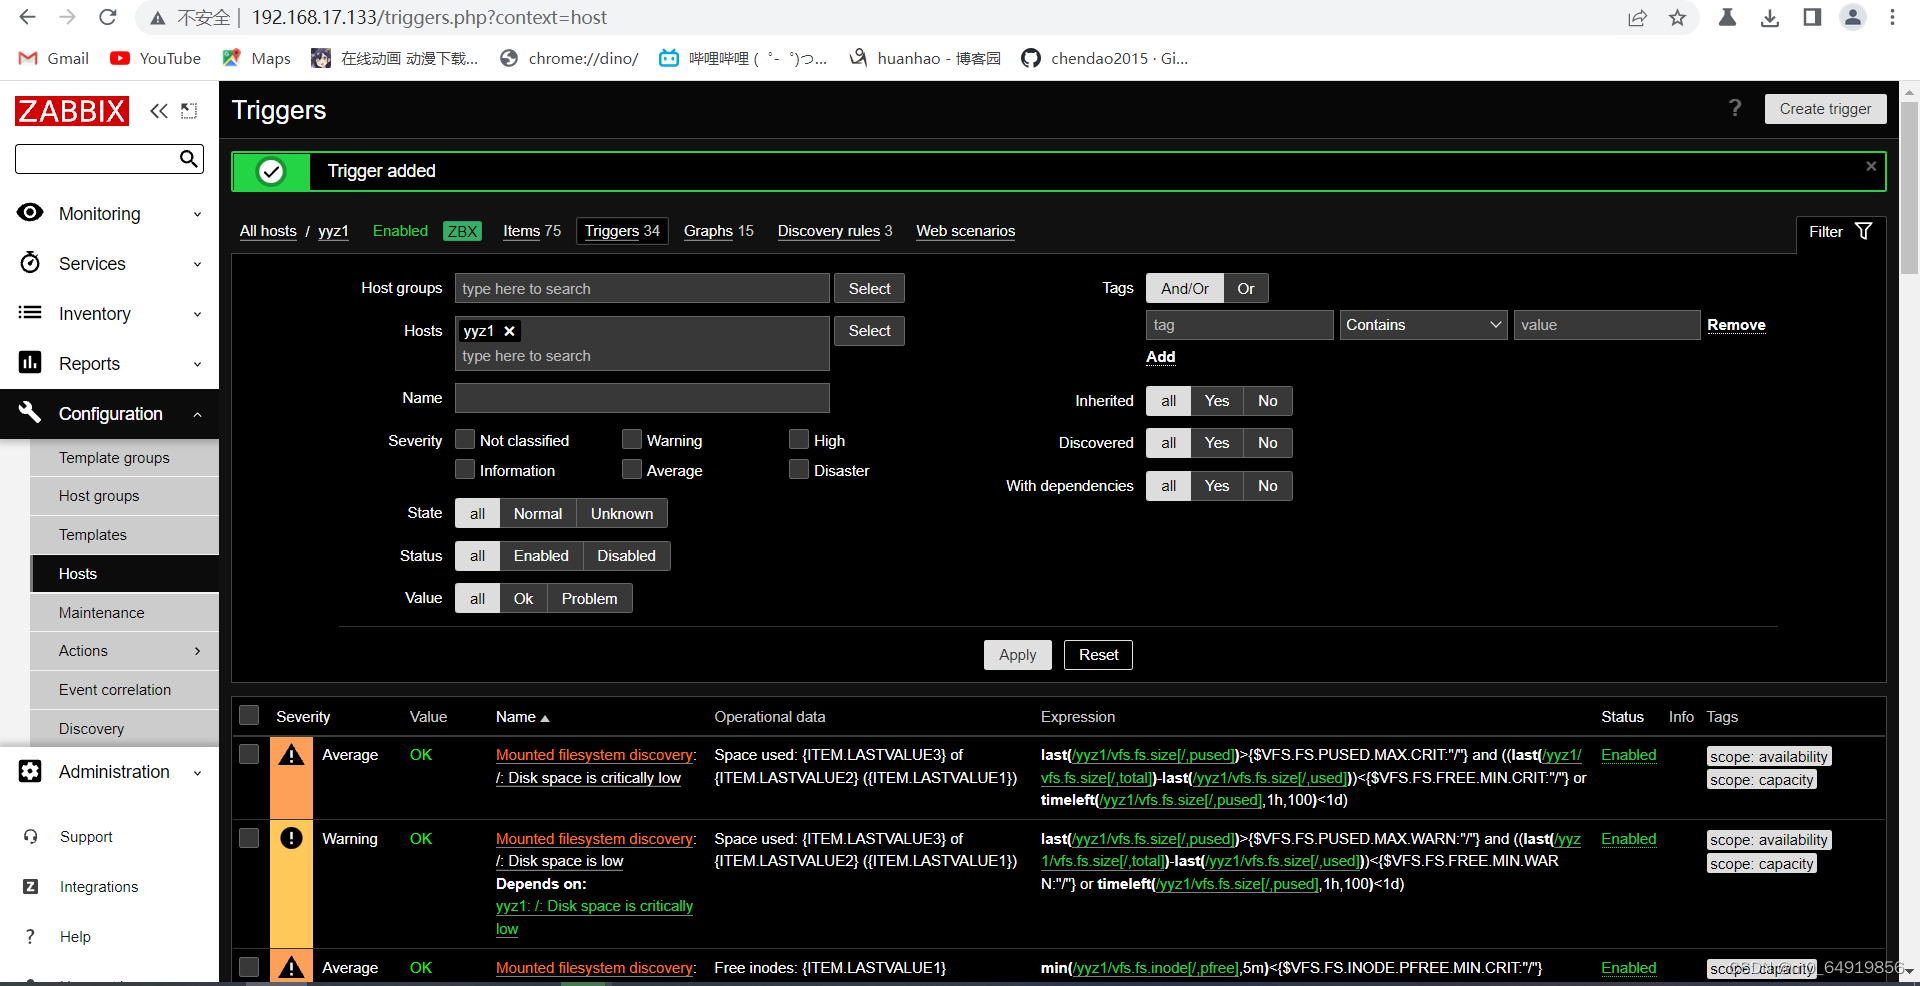Click Warning severity exclamation icon
The height and width of the screenshot is (986, 1920).
click(x=291, y=838)
